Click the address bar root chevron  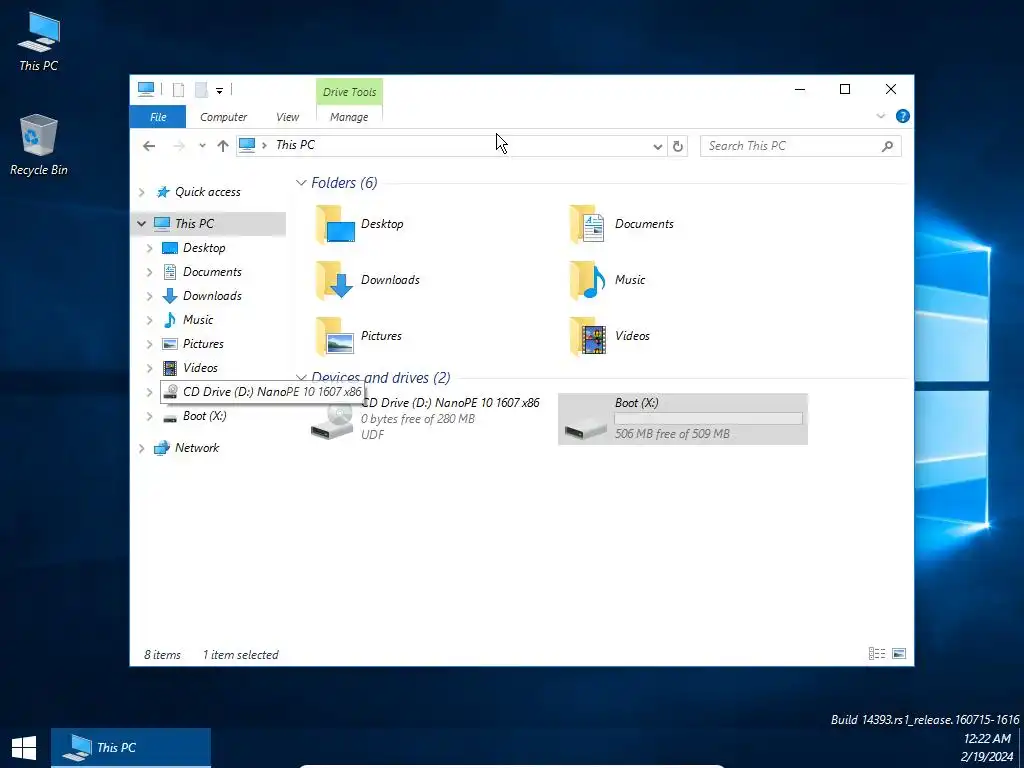pyautogui.click(x=264, y=146)
